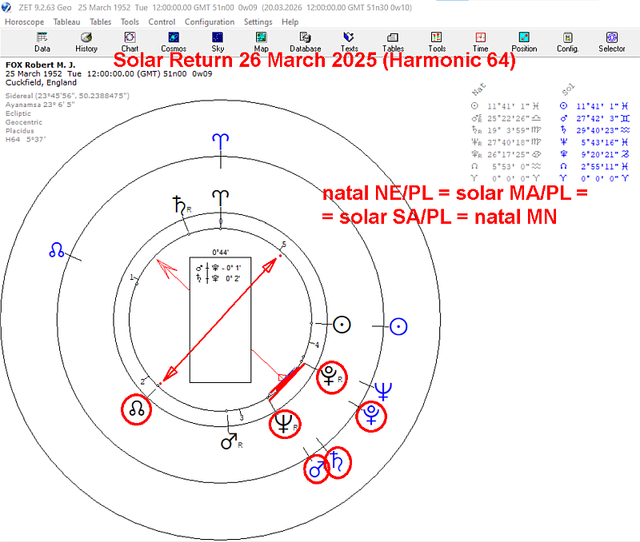Screen dimensions: 640x542
Task: Click the Geocentric setting label
Action: tap(24, 122)
